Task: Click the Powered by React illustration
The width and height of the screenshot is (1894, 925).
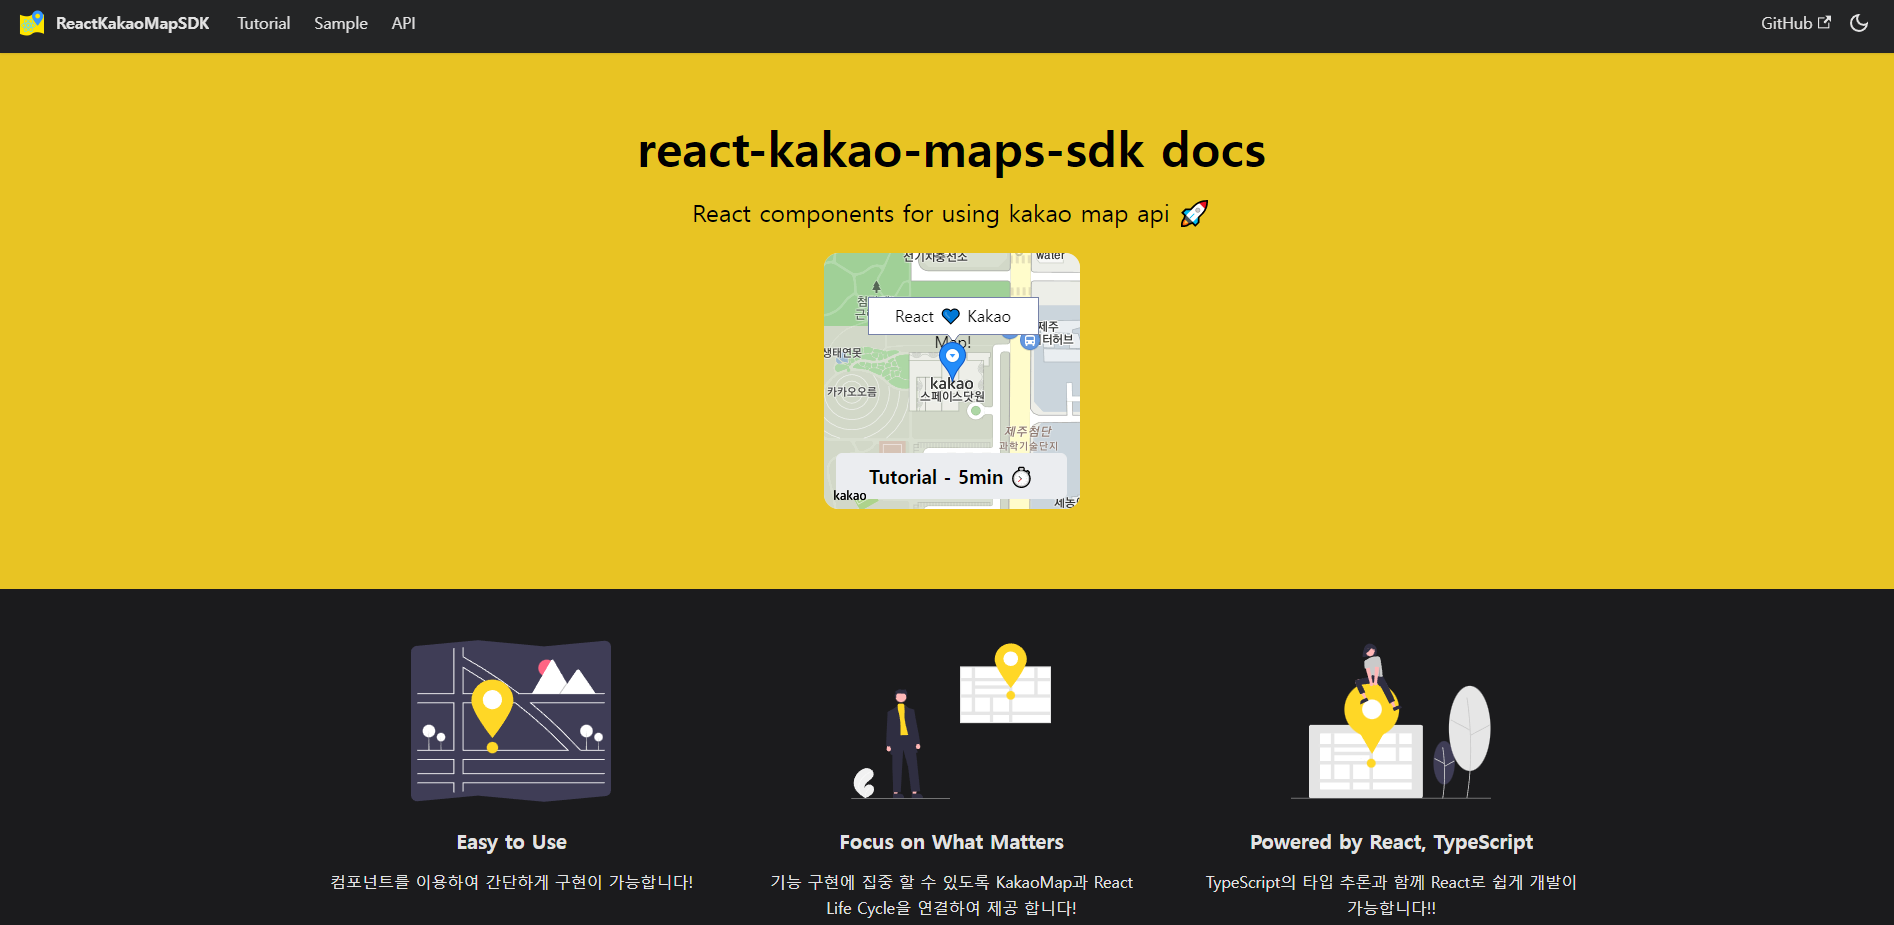Action: pyautogui.click(x=1391, y=721)
